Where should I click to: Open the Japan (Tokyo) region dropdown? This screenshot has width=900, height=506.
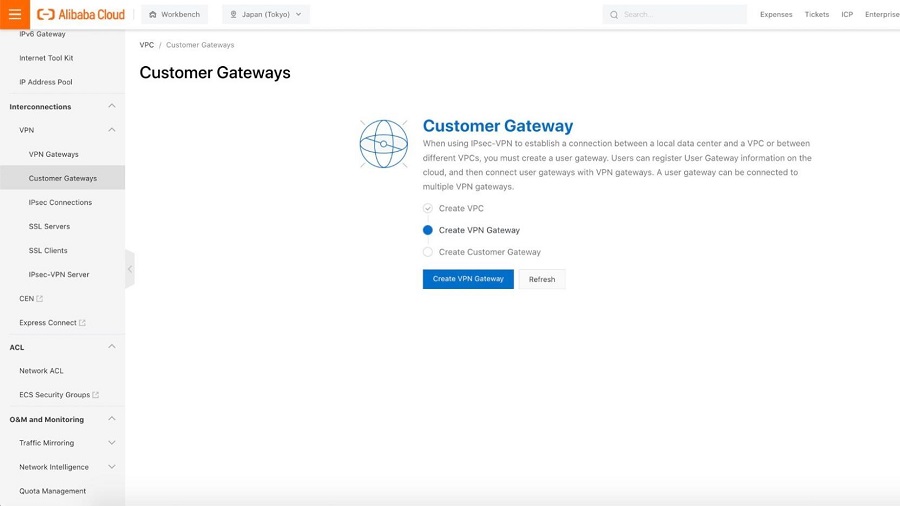pos(266,14)
